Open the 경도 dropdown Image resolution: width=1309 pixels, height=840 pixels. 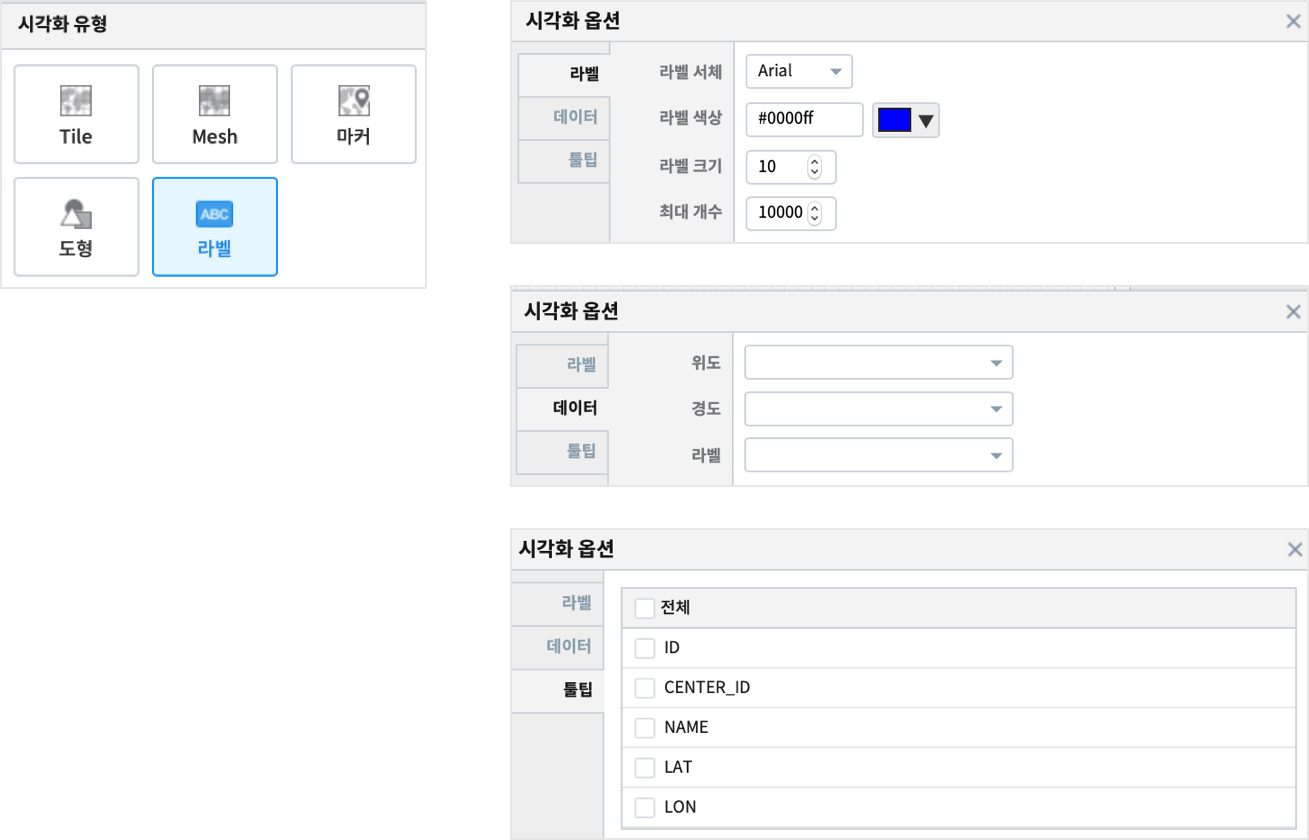pyautogui.click(x=879, y=409)
